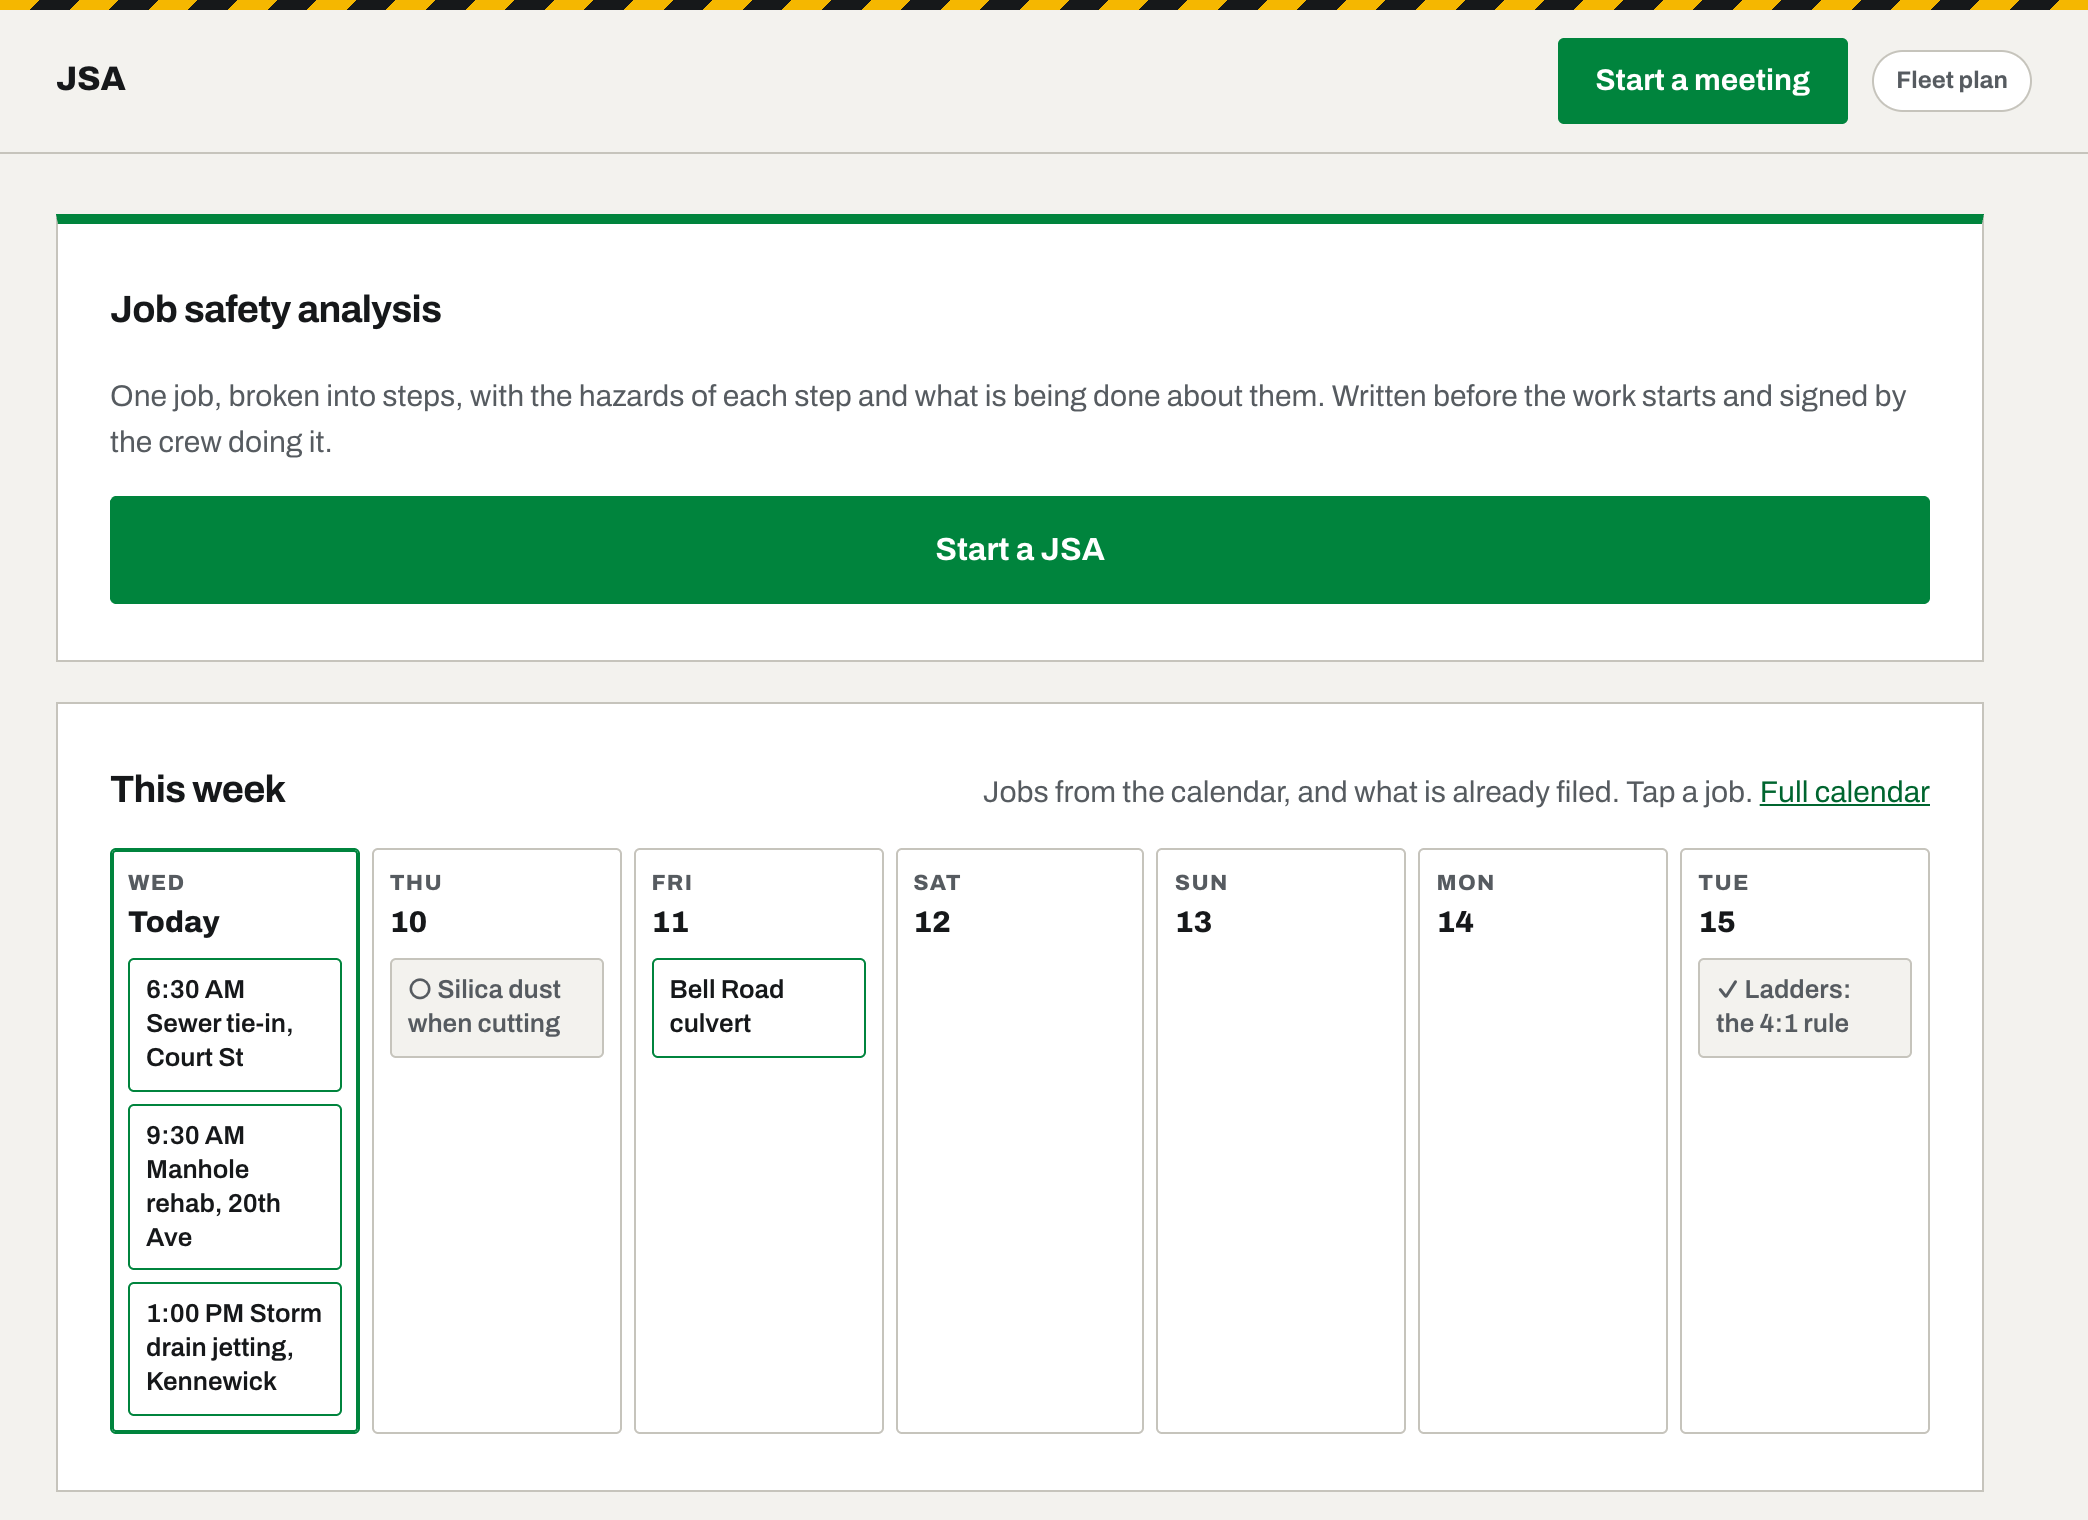Click the Start a meeting button

(x=1702, y=81)
